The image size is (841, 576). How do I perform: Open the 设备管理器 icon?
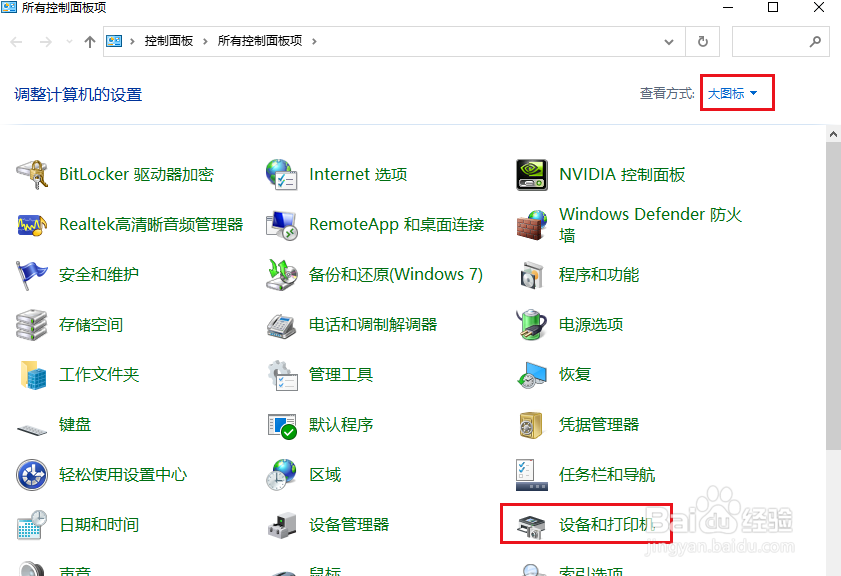[x=282, y=525]
